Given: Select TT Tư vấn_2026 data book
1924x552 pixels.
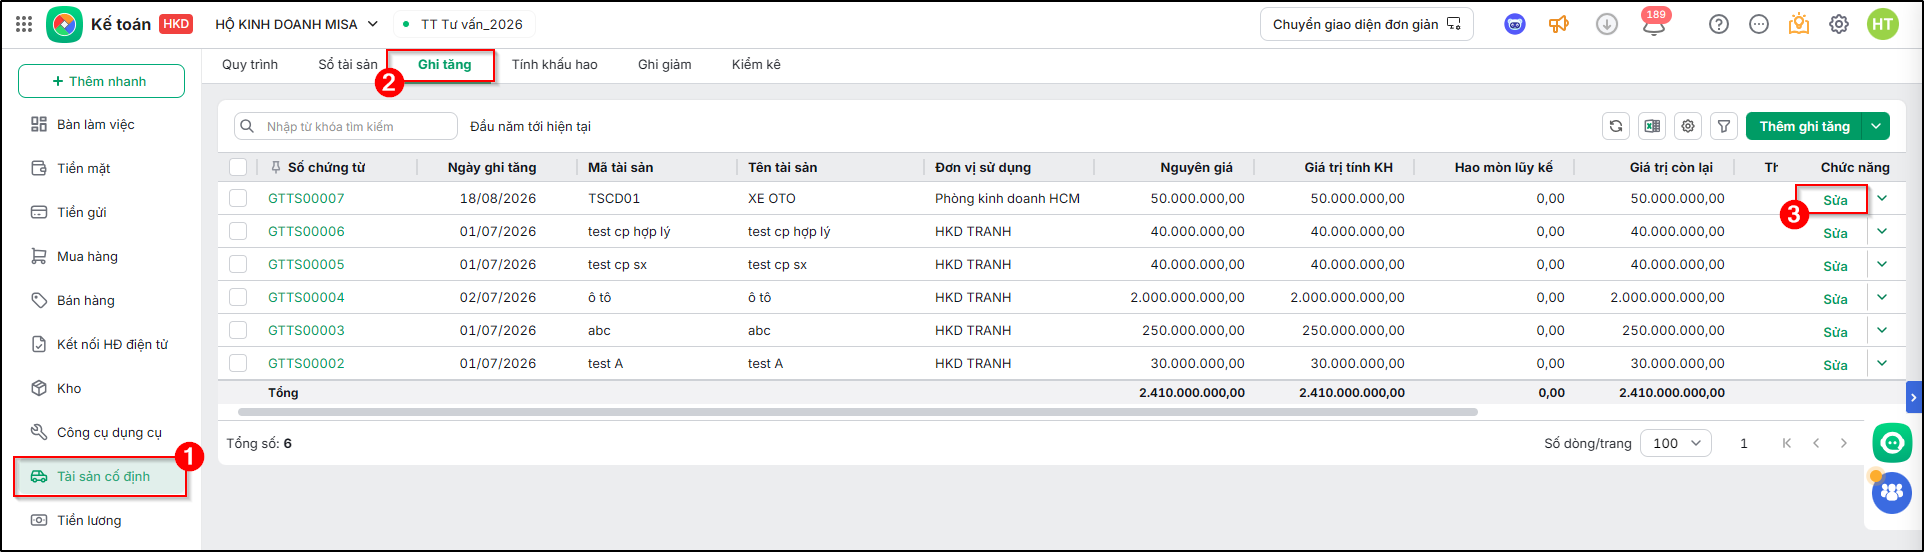Looking at the screenshot, I should (x=463, y=24).
